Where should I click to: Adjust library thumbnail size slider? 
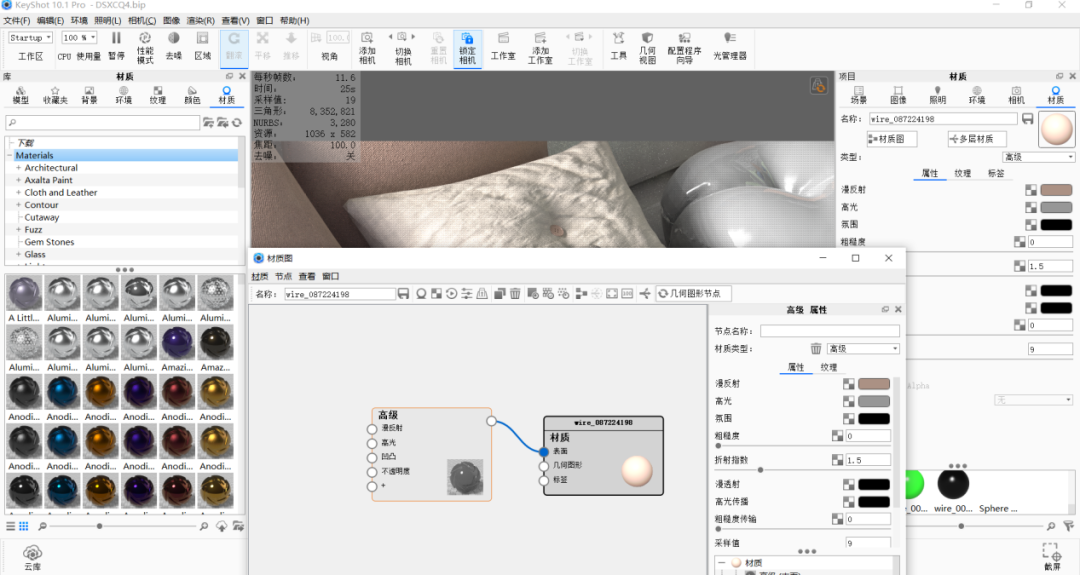[x=99, y=526]
